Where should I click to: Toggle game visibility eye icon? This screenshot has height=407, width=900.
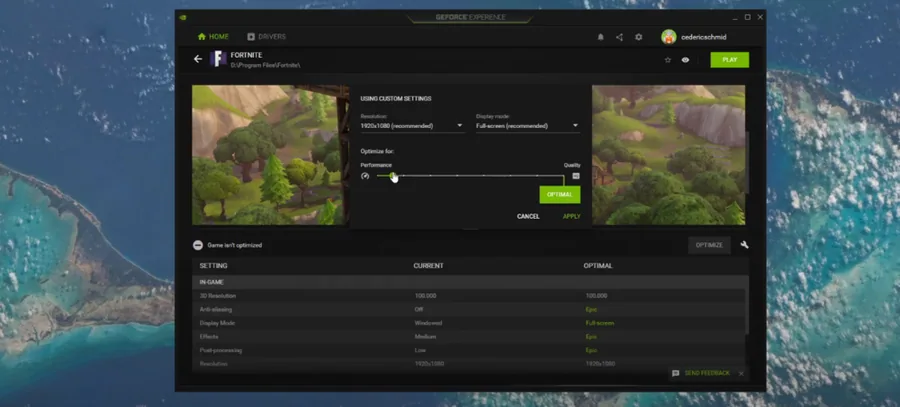pyautogui.click(x=685, y=60)
